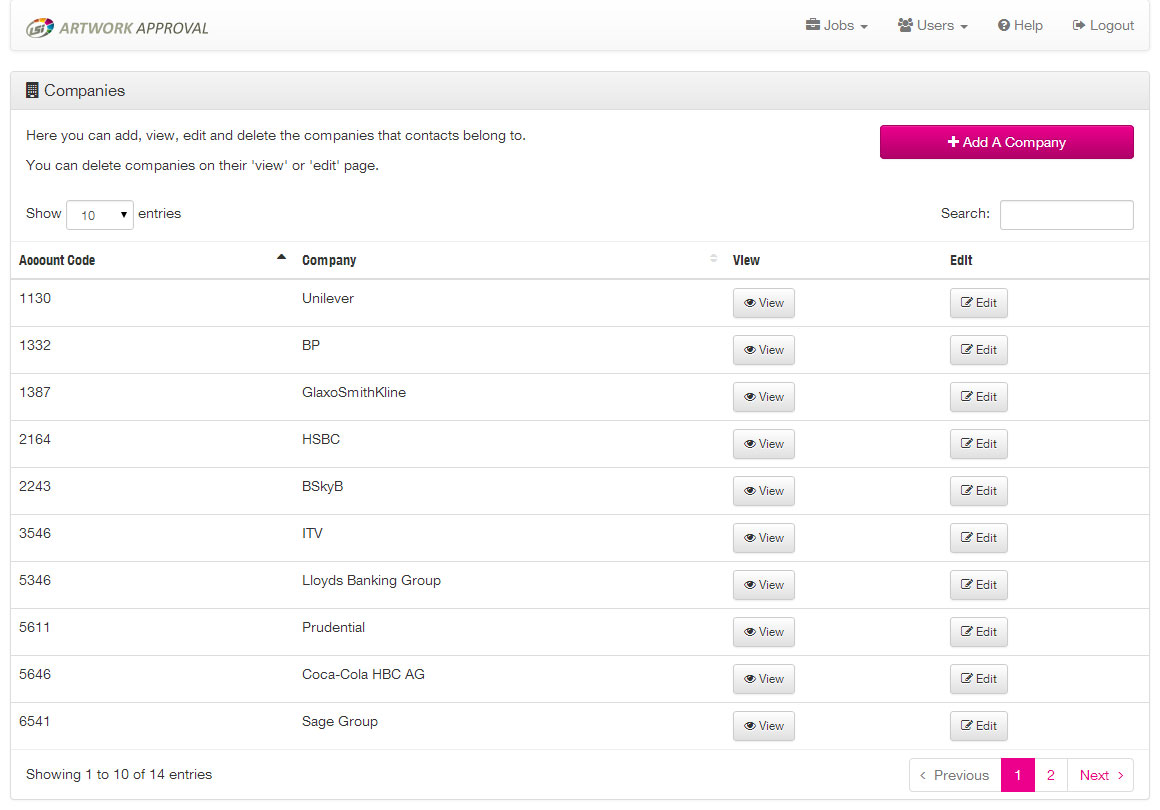Image resolution: width=1160 pixels, height=810 pixels.
Task: Click the Lloyds Banking Group name
Action: tap(371, 581)
